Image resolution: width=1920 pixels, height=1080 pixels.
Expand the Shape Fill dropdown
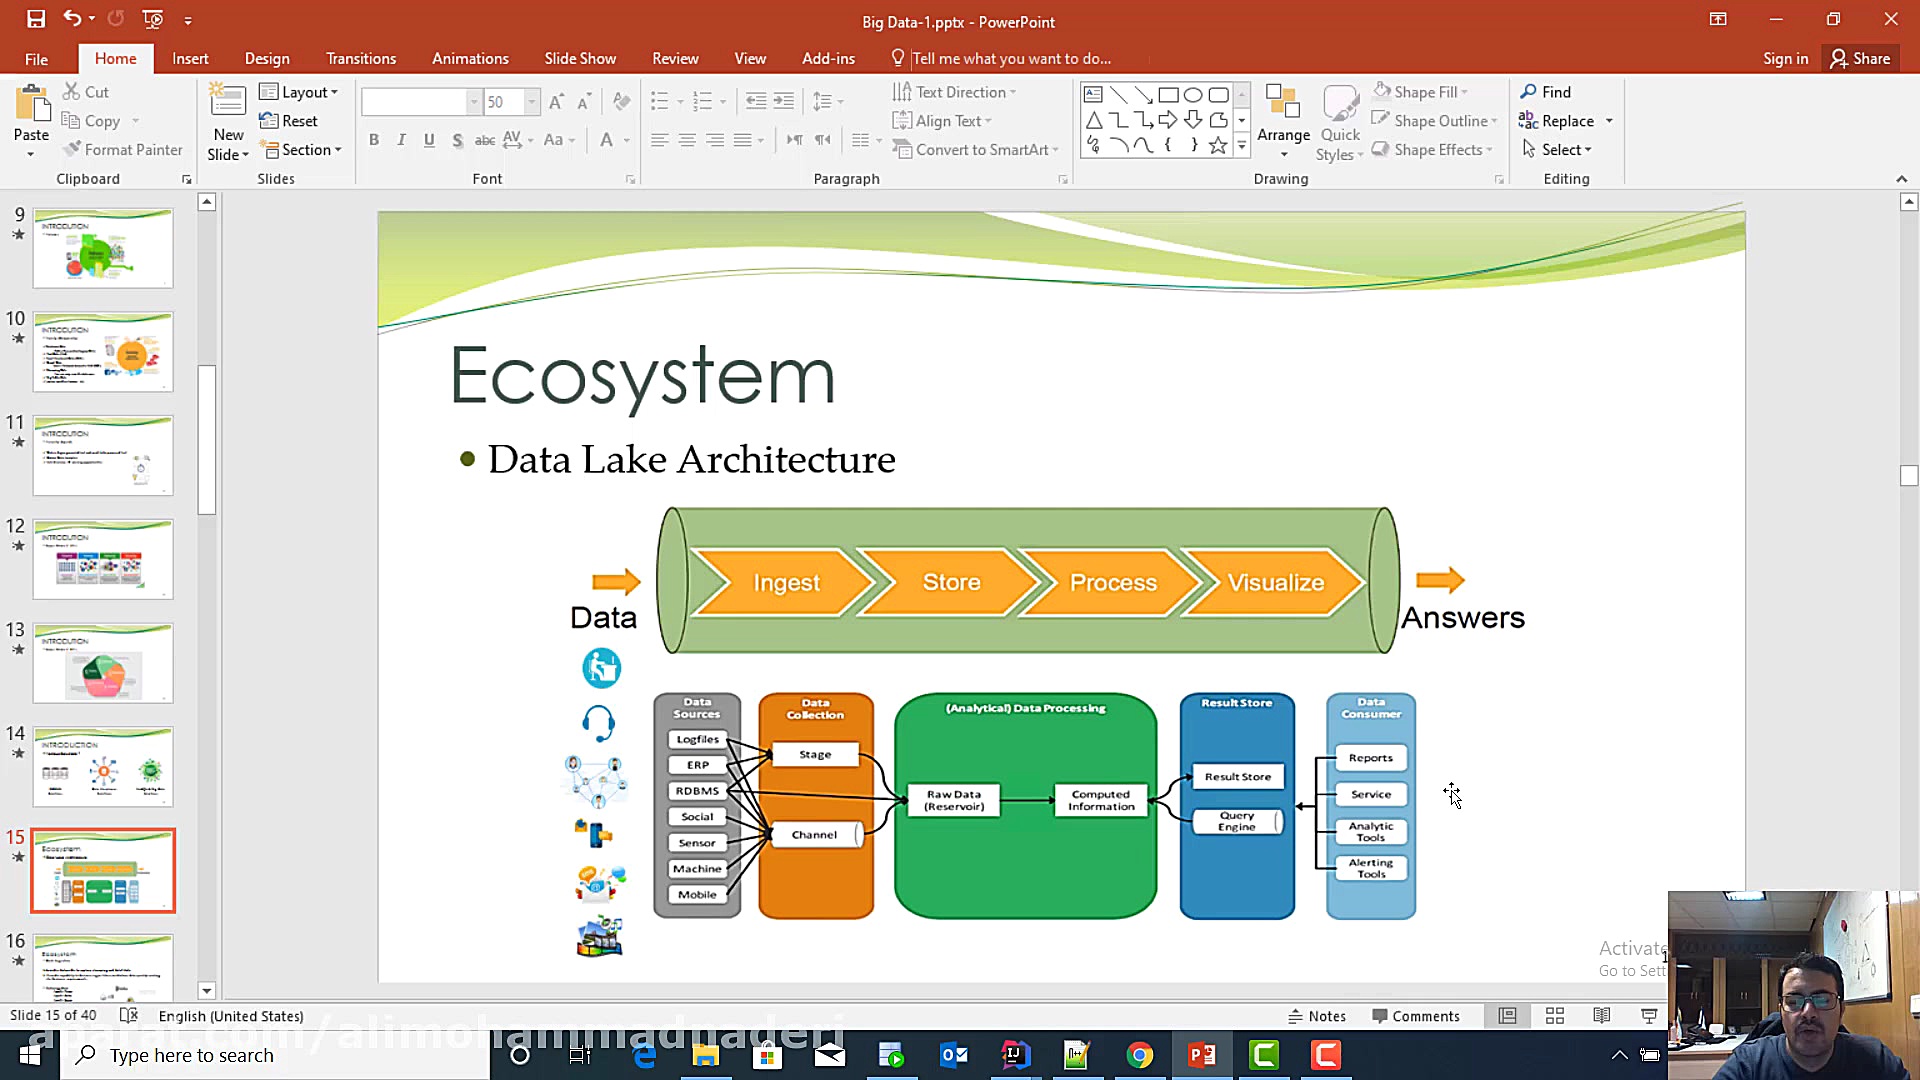[x=1464, y=92]
